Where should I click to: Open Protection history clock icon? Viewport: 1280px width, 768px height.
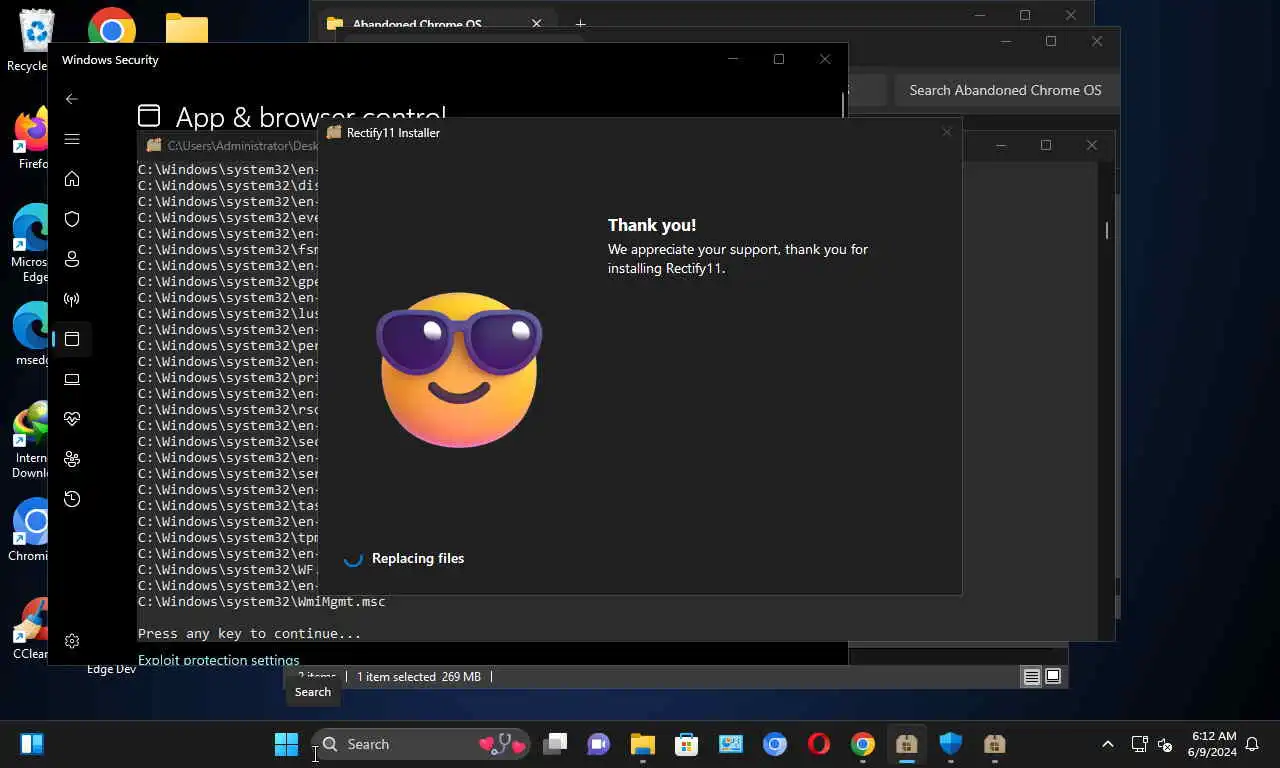point(71,499)
